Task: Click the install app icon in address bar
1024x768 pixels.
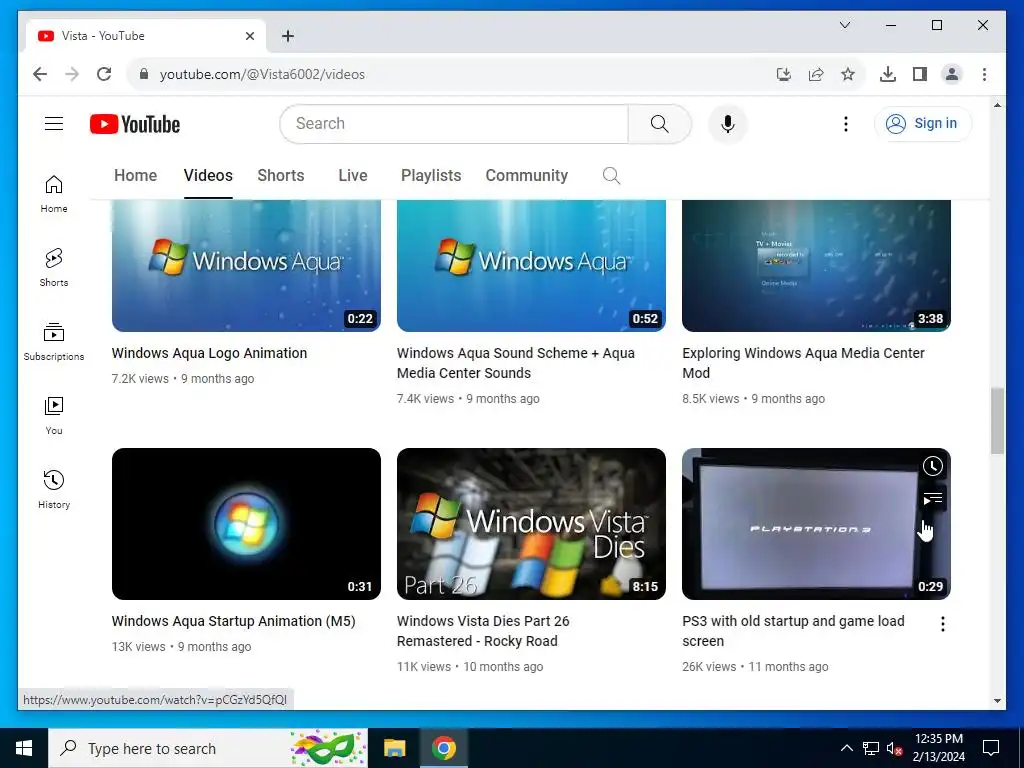Action: click(x=784, y=74)
